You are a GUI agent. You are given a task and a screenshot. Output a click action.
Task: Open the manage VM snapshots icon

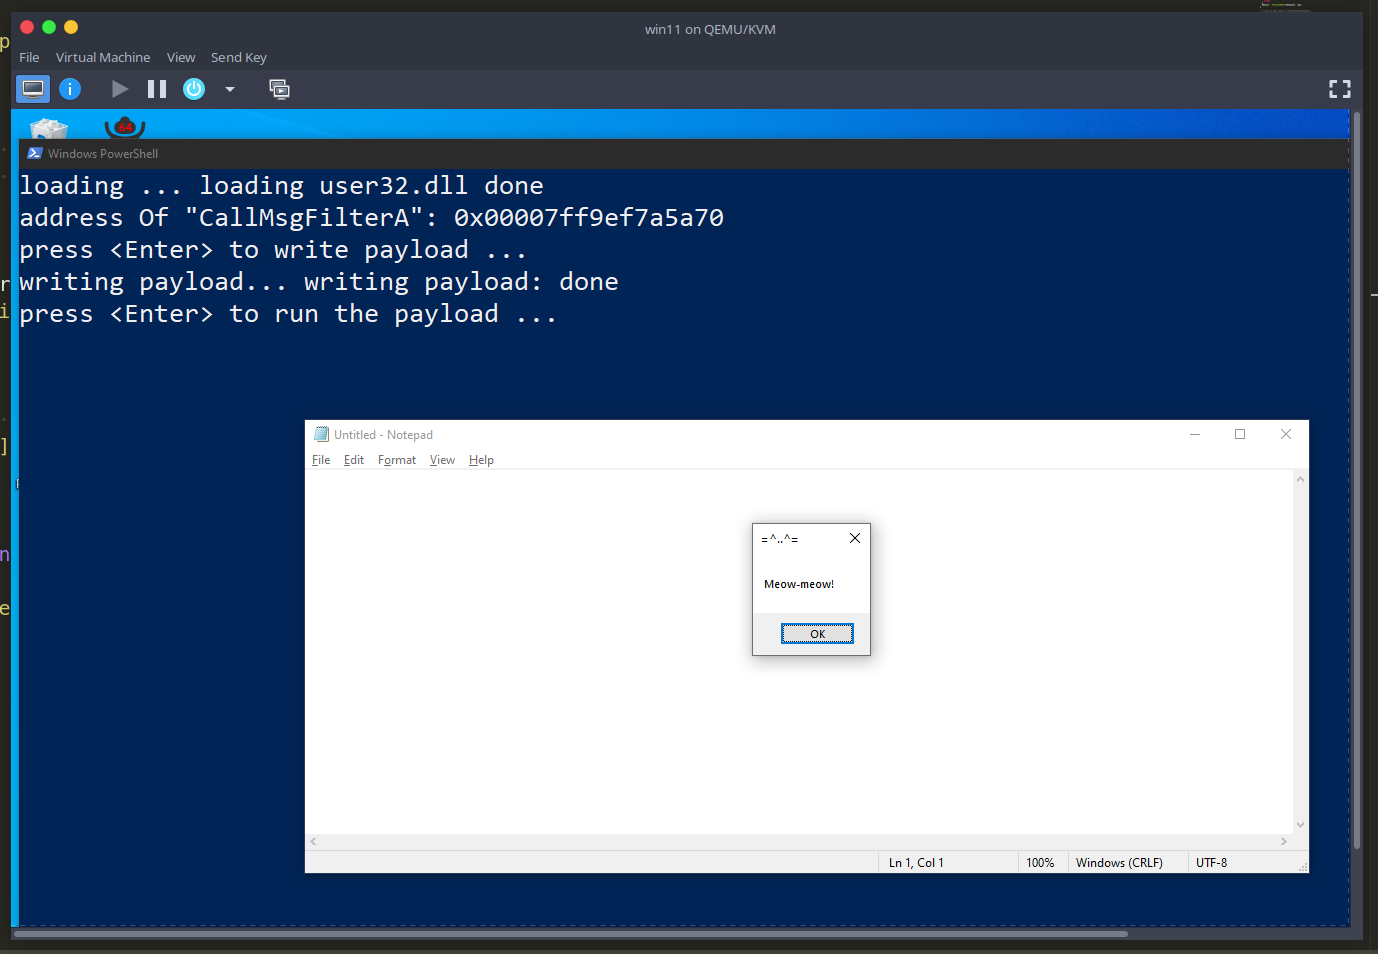[x=280, y=89]
